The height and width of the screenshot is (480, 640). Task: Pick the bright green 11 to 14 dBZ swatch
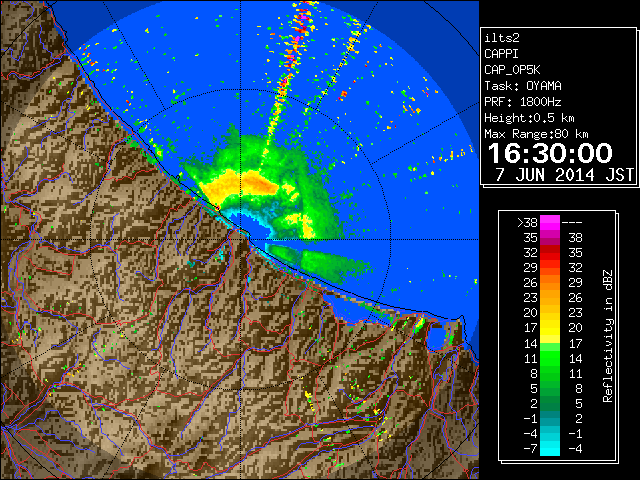coord(550,358)
